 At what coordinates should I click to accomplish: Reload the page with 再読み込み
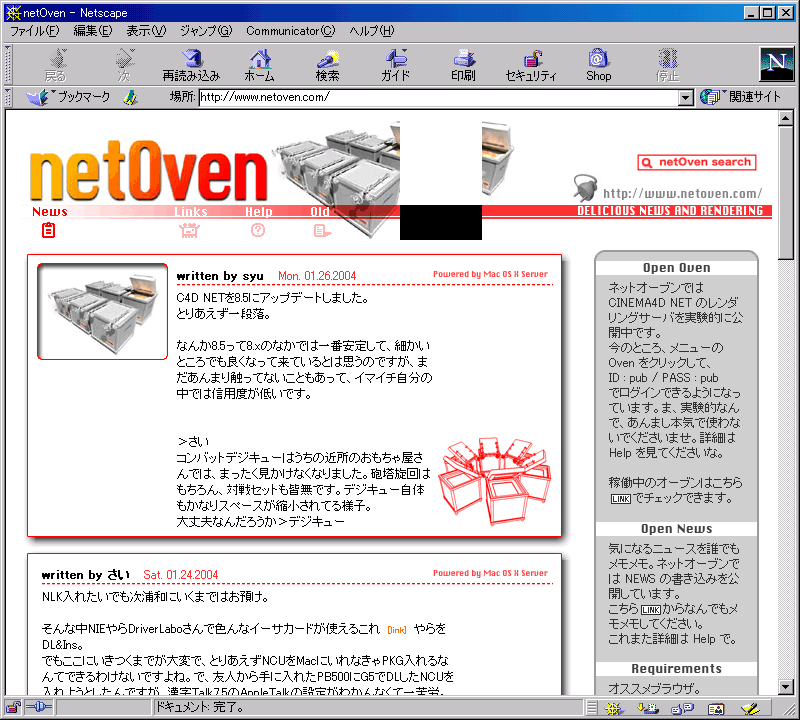pos(191,65)
